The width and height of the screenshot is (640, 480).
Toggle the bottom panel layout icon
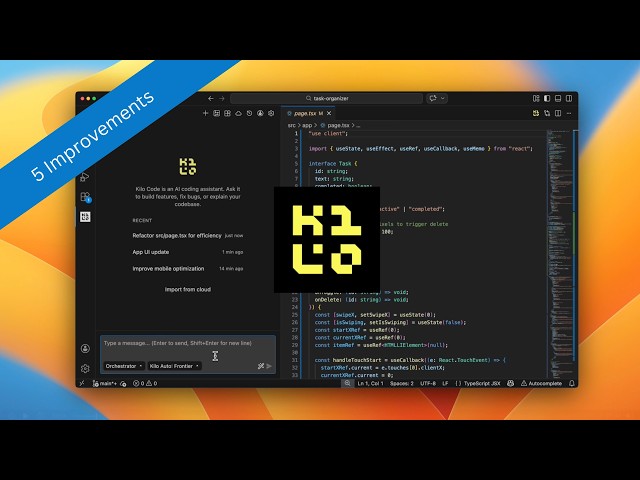(x=558, y=98)
